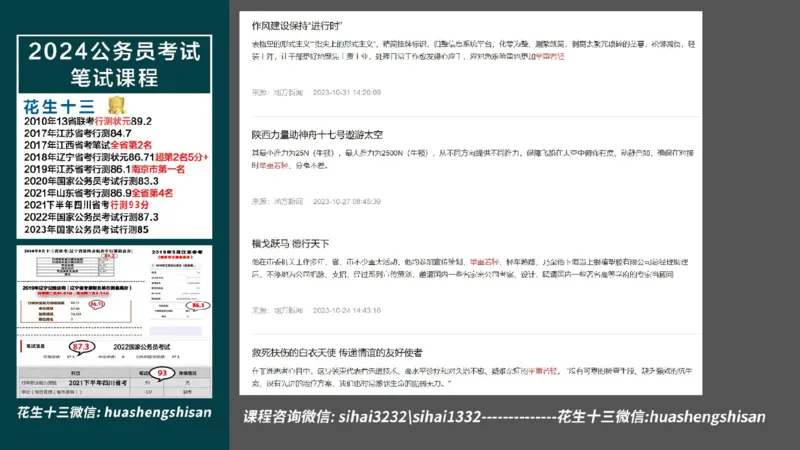Click the red keyword in 救死扶伤 article snippet
Viewport: 800px width, 450px height.
542,371
